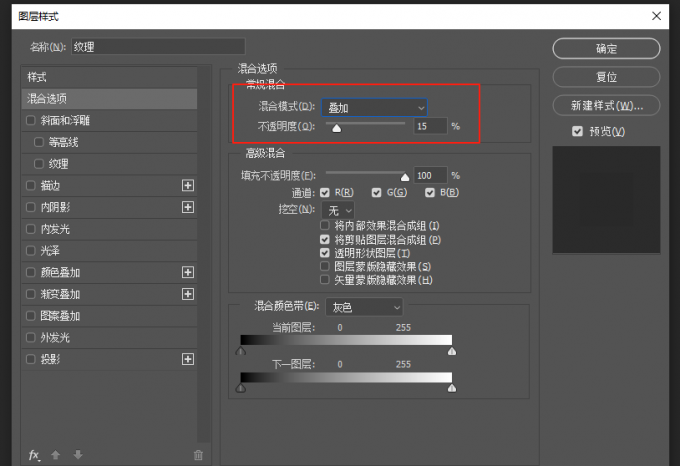Toggle the G(G) channel checkbox
The width and height of the screenshot is (680, 466).
[376, 192]
